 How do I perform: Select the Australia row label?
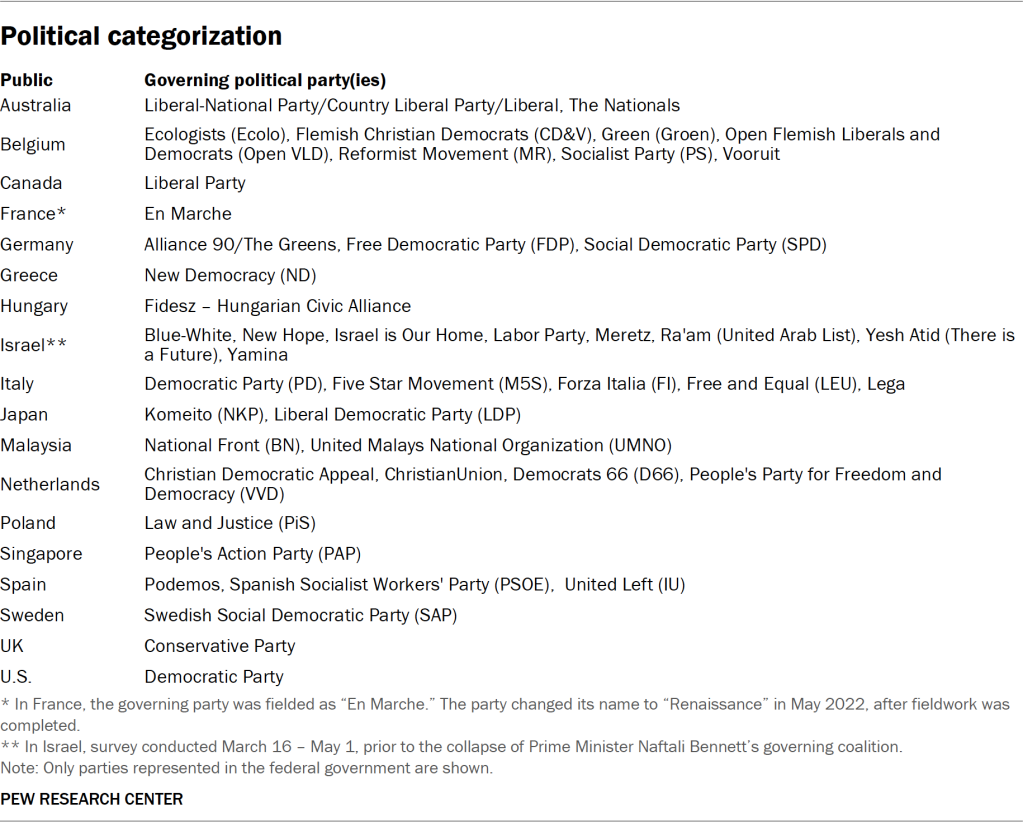click(36, 105)
